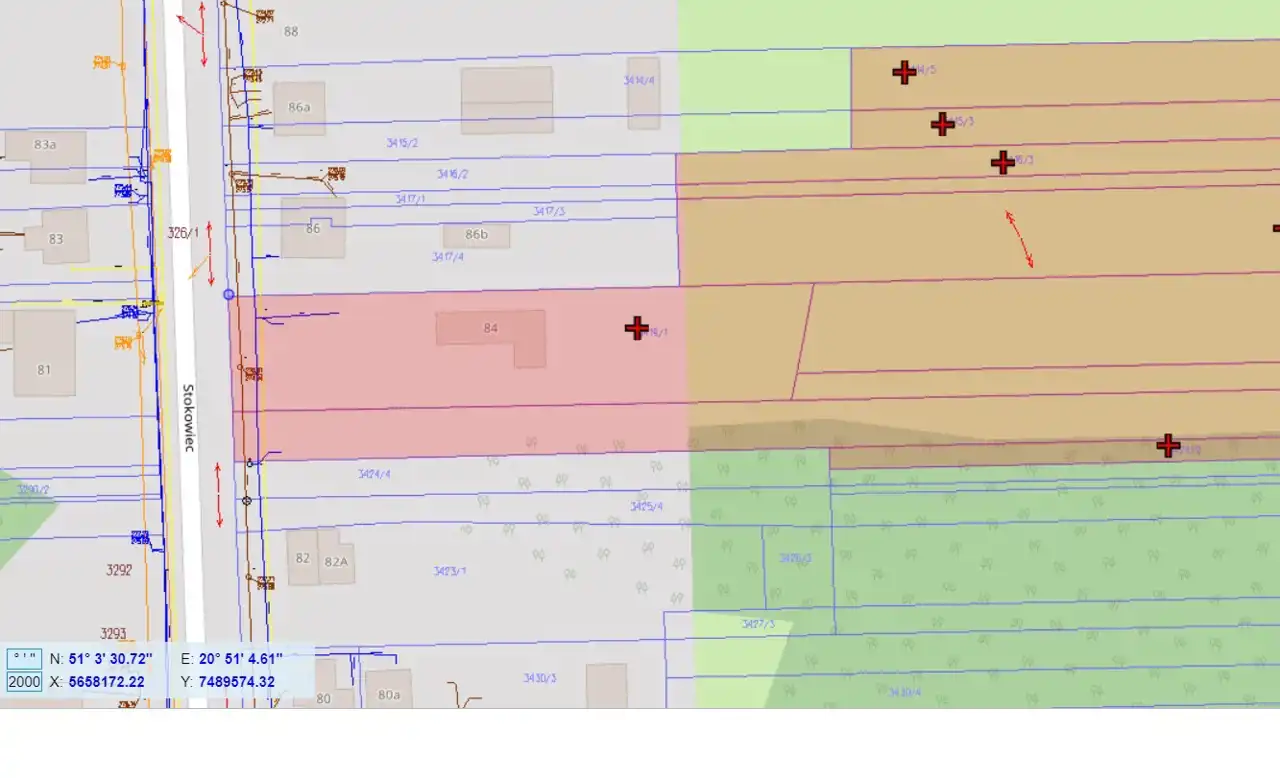Screen dimensions: 1280x778
Task: Toggle the degrees-minutes-seconds coordinate format button
Action: [24, 659]
